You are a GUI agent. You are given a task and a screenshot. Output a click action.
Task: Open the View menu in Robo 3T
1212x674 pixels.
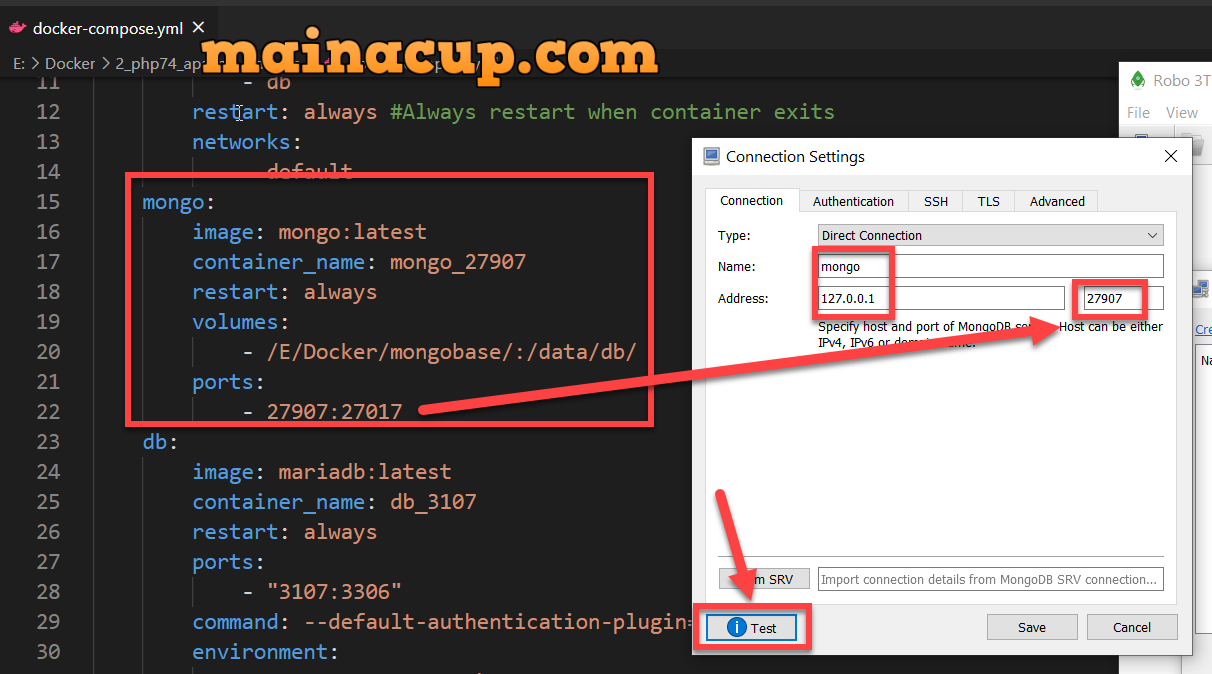click(x=1182, y=113)
